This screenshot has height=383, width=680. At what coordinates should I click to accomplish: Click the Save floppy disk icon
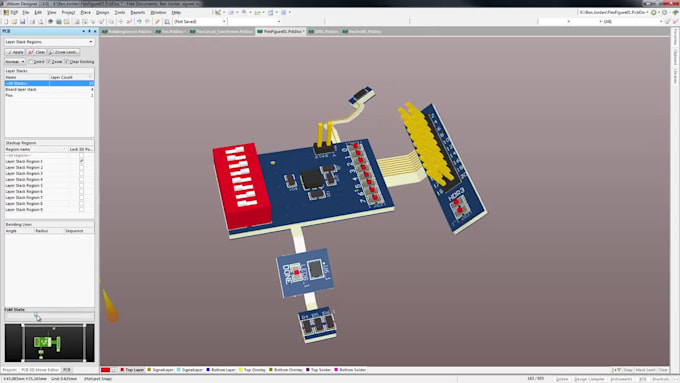click(x=23, y=21)
